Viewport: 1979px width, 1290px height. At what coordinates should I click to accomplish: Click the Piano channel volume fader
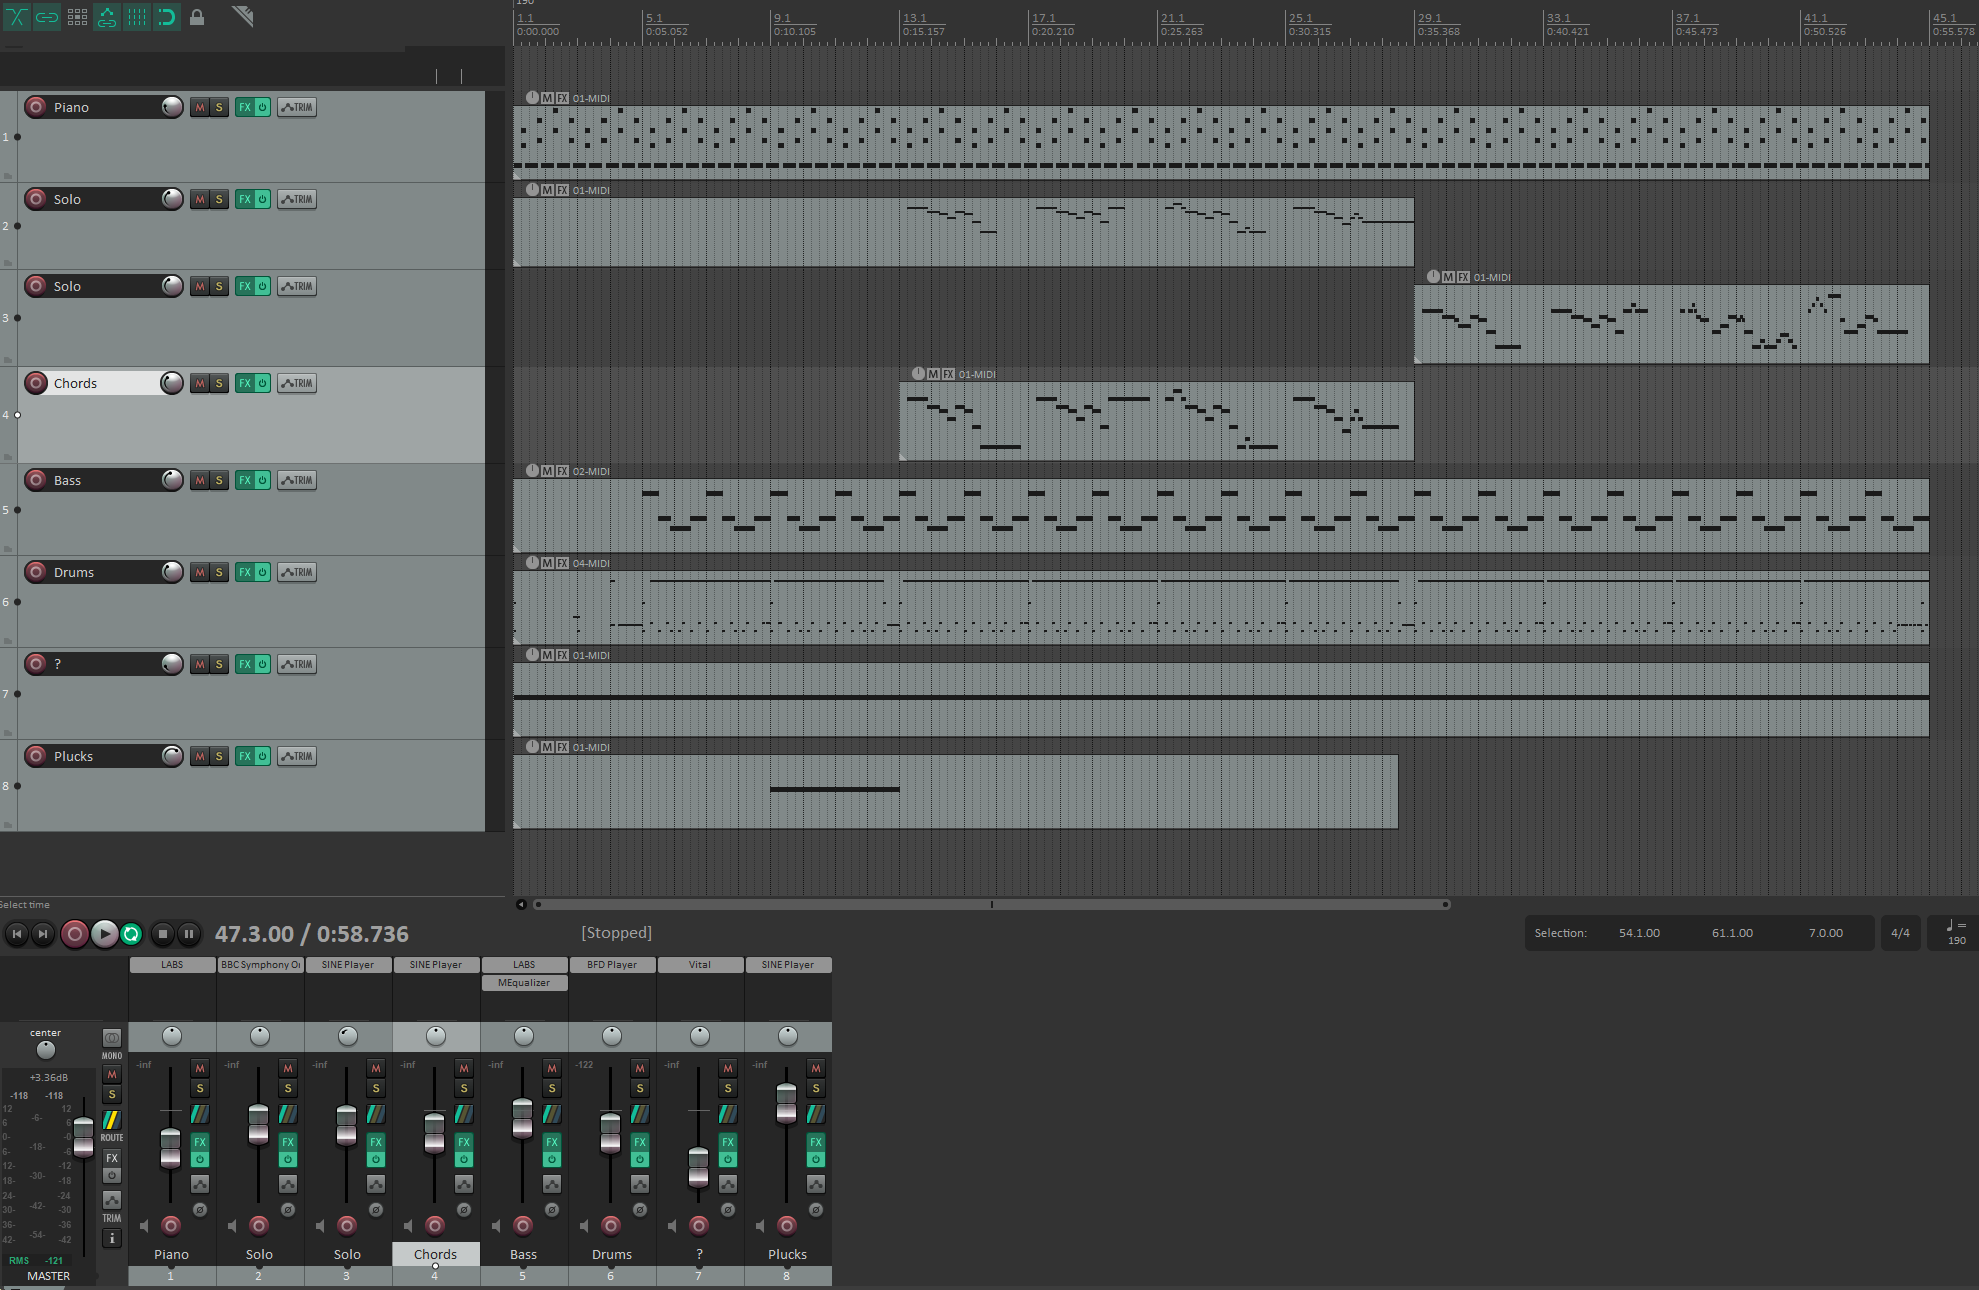[x=170, y=1148]
